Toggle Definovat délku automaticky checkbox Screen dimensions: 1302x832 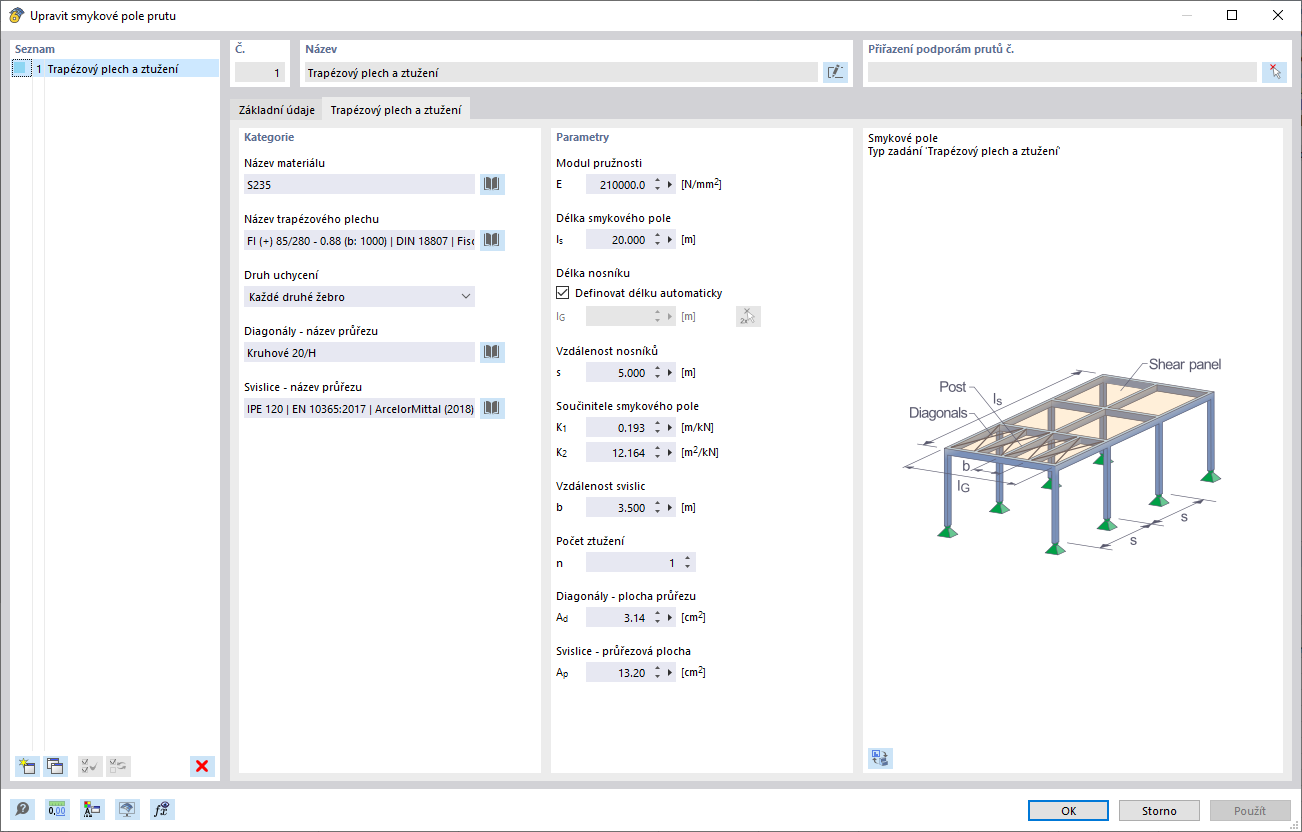coord(563,293)
